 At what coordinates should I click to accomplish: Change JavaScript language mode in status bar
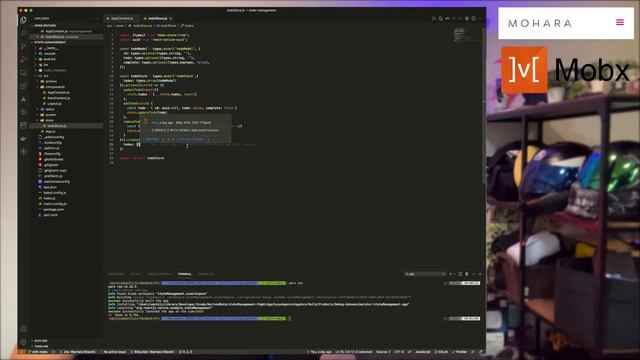423,352
